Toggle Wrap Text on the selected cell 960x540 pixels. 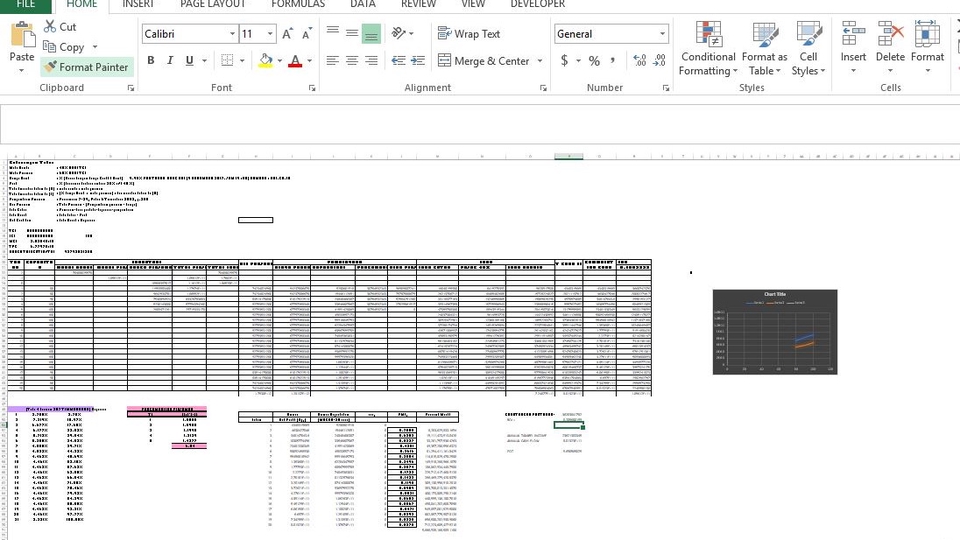(468, 34)
